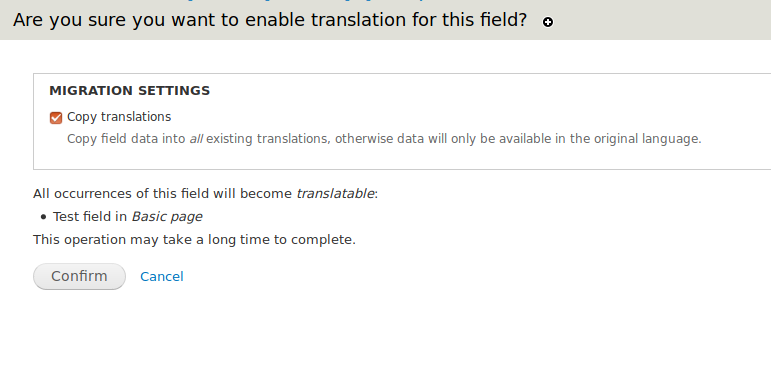Click the italic Basic page text
This screenshot has height=379, width=771.
[167, 217]
